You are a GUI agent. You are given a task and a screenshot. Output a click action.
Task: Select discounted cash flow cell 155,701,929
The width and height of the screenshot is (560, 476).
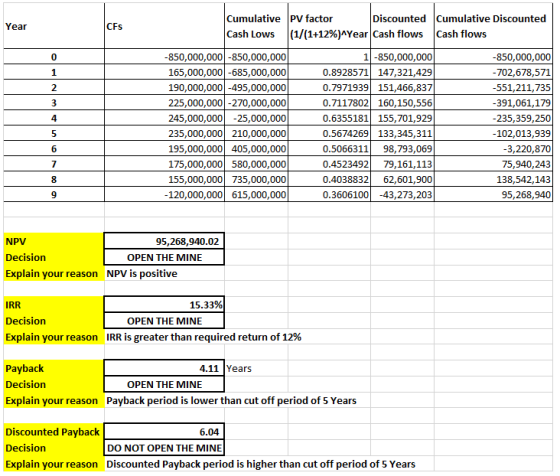402,118
